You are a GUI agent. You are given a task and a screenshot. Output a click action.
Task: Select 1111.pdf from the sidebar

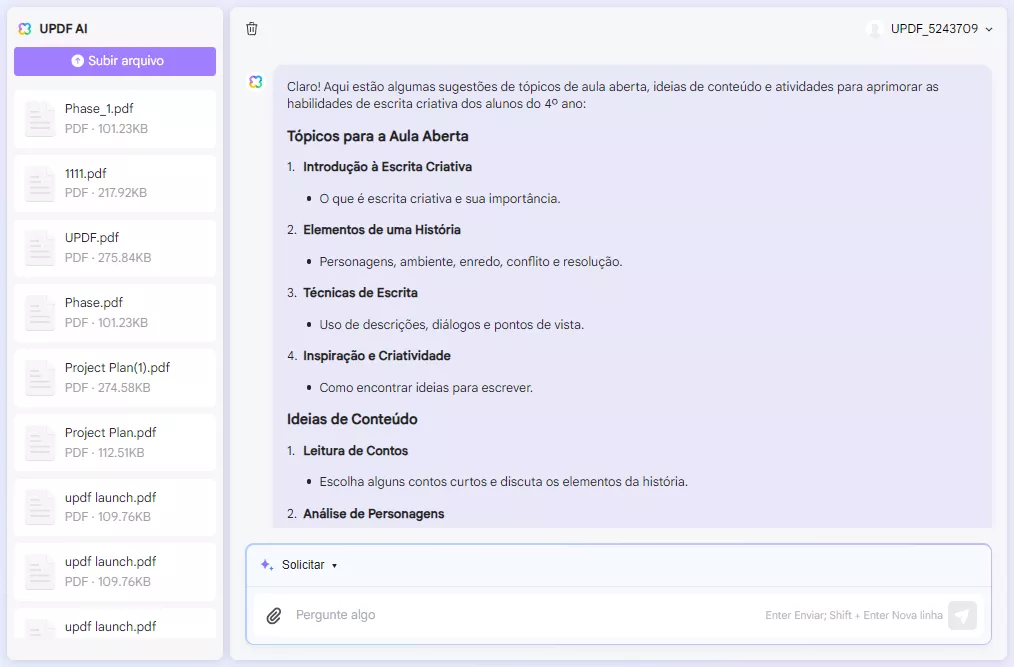coord(114,182)
